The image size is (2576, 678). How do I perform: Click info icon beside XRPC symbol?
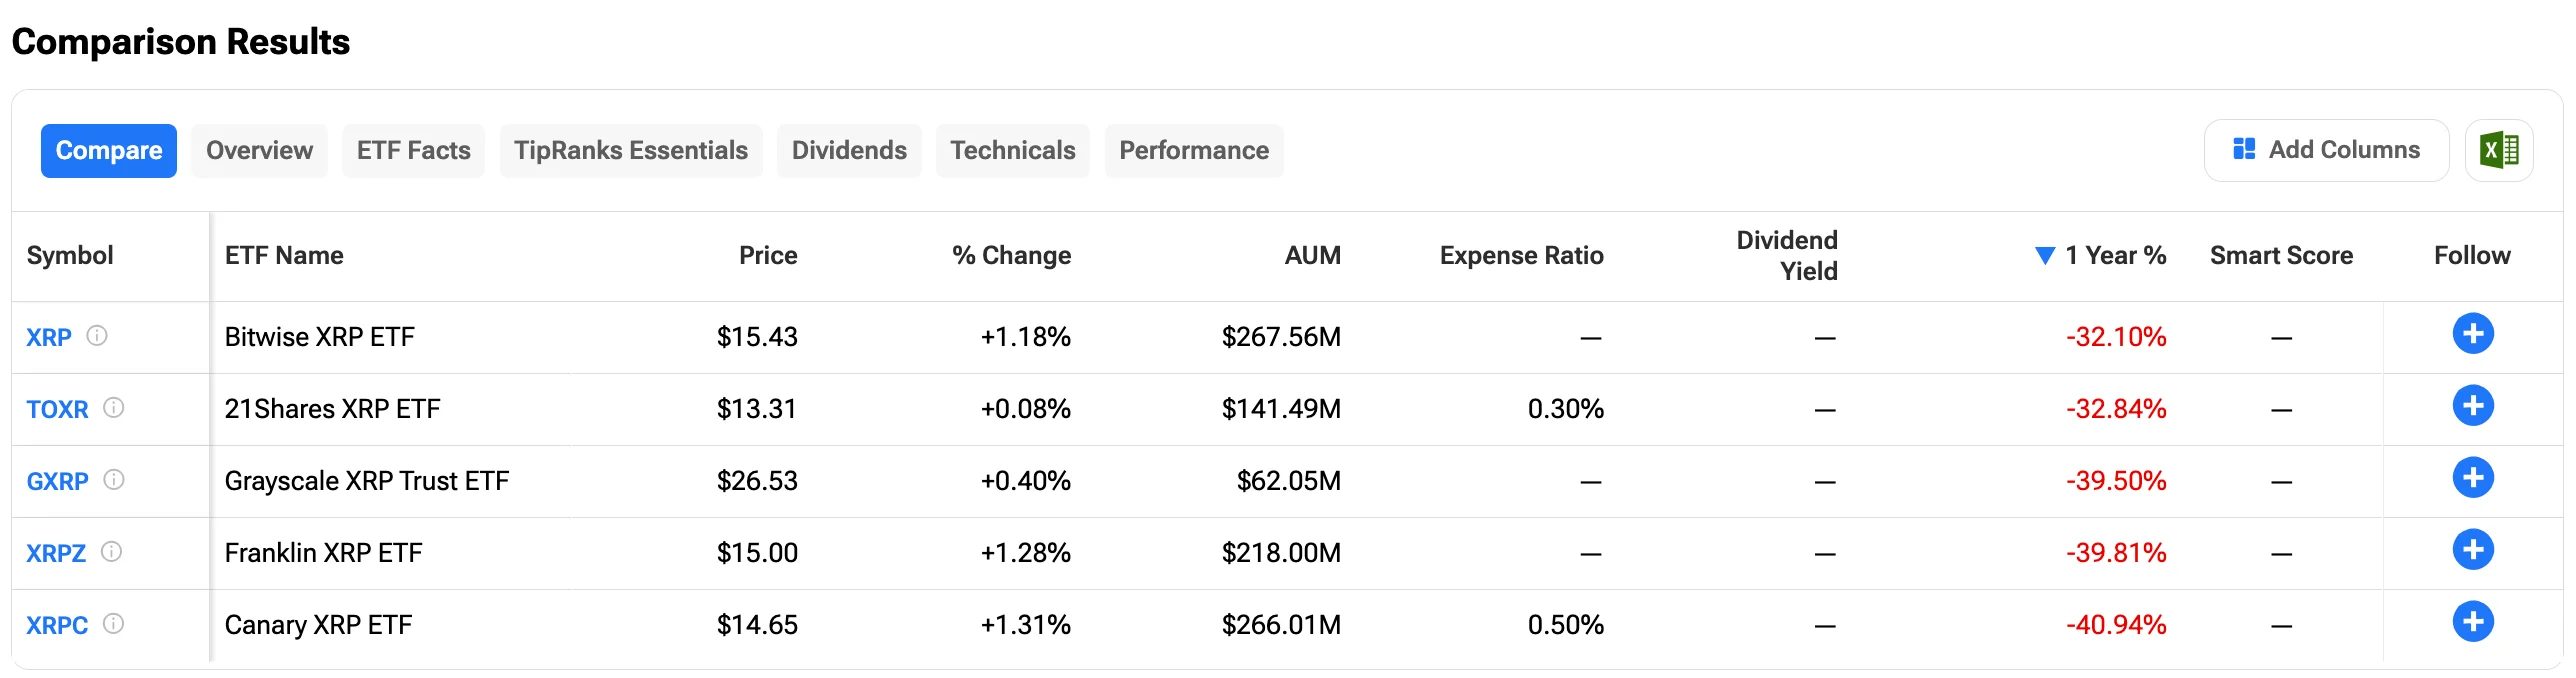click(114, 624)
